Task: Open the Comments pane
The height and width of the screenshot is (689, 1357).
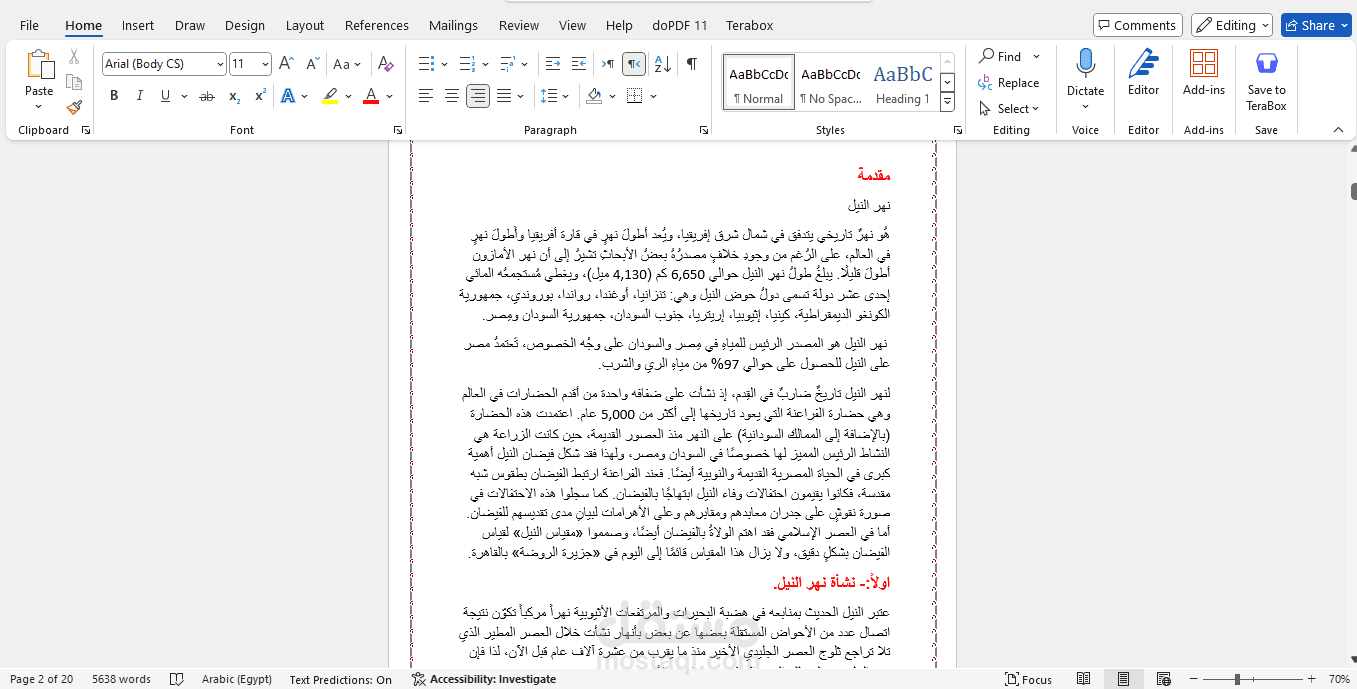Action: [1138, 25]
